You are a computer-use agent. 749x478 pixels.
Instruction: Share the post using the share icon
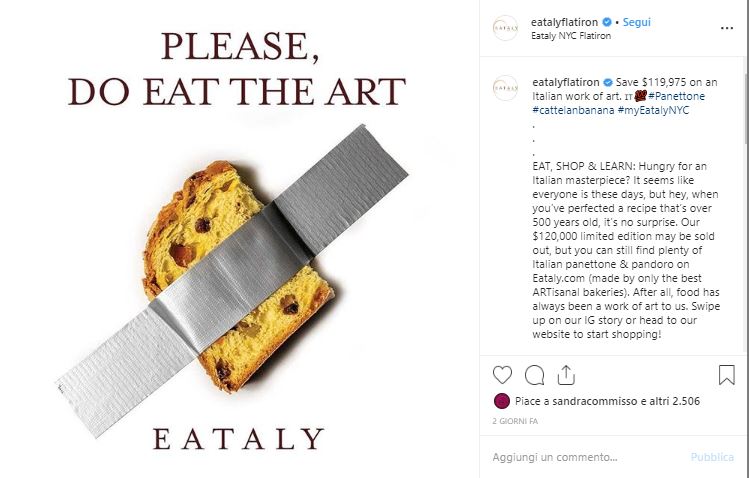point(566,375)
